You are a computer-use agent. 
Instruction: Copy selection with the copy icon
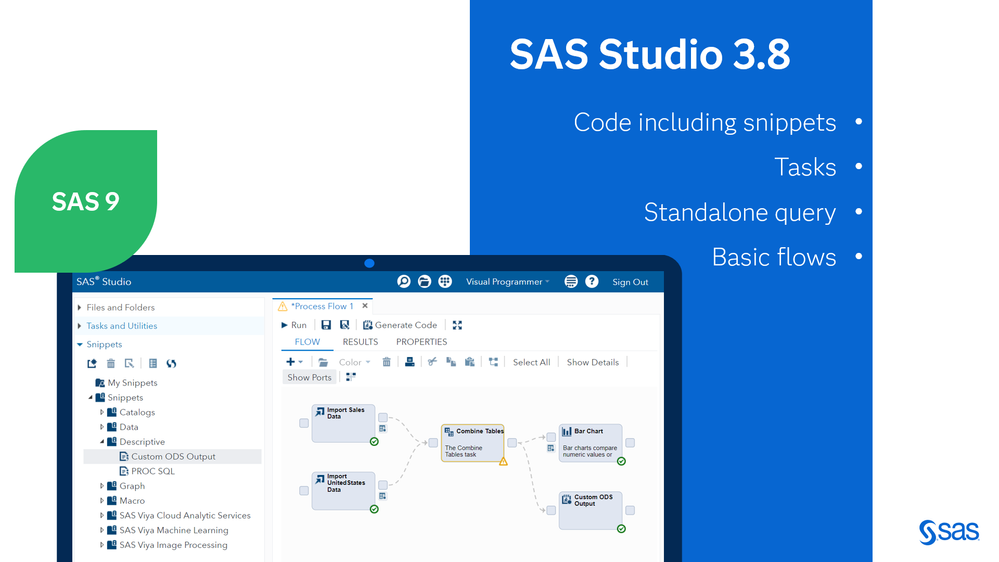451,362
